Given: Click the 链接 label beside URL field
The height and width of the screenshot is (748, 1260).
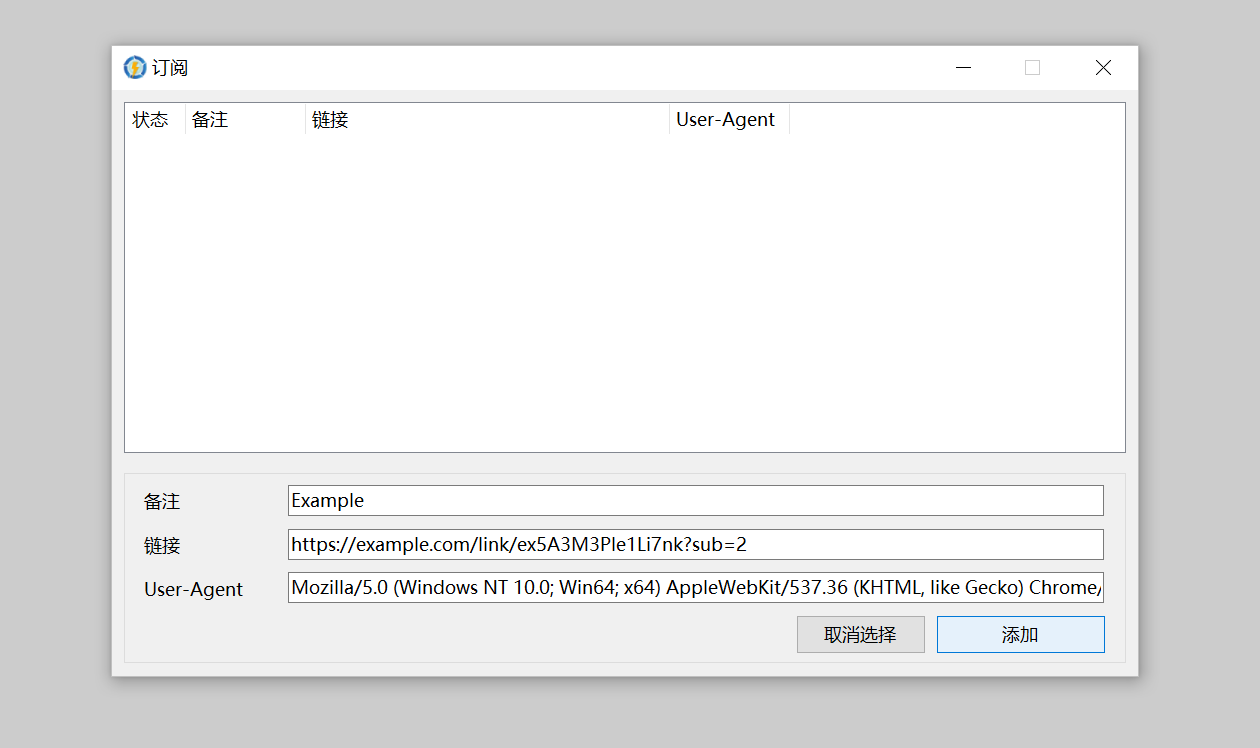Looking at the screenshot, I should 162,546.
